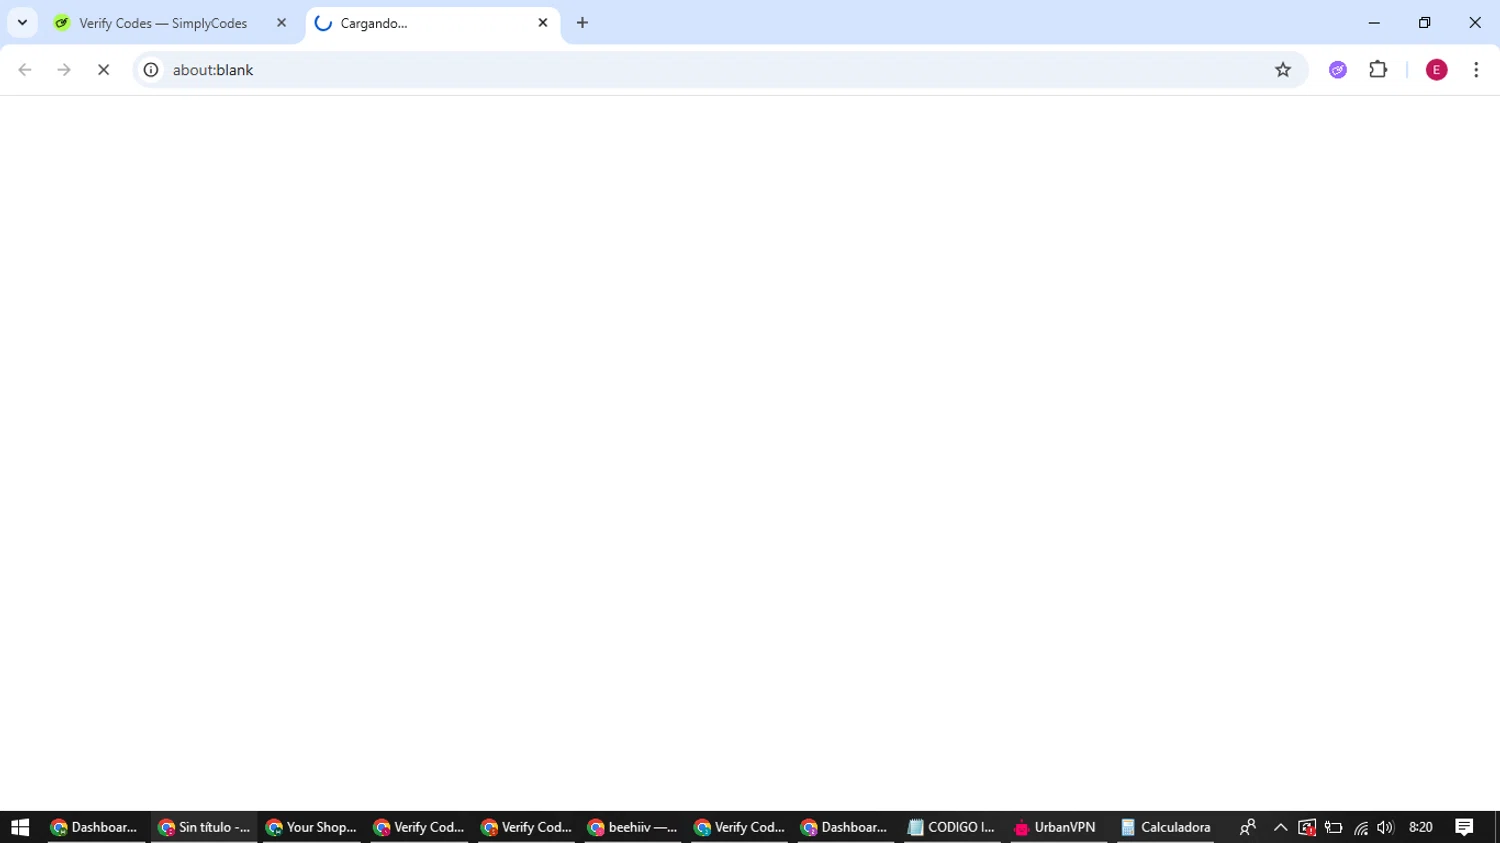Minimize the Chrome window
The height and width of the screenshot is (843, 1500).
pyautogui.click(x=1374, y=23)
